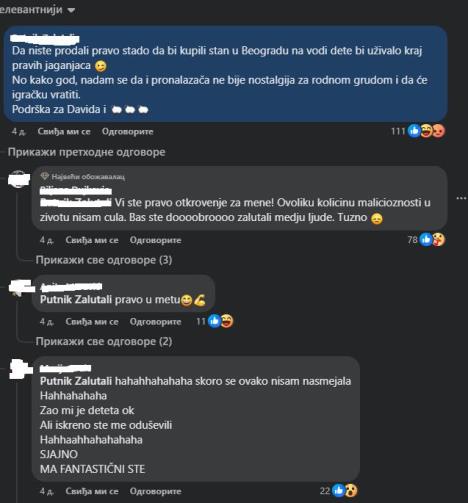Reply to the pravo u metu comment

[x=155, y=321]
